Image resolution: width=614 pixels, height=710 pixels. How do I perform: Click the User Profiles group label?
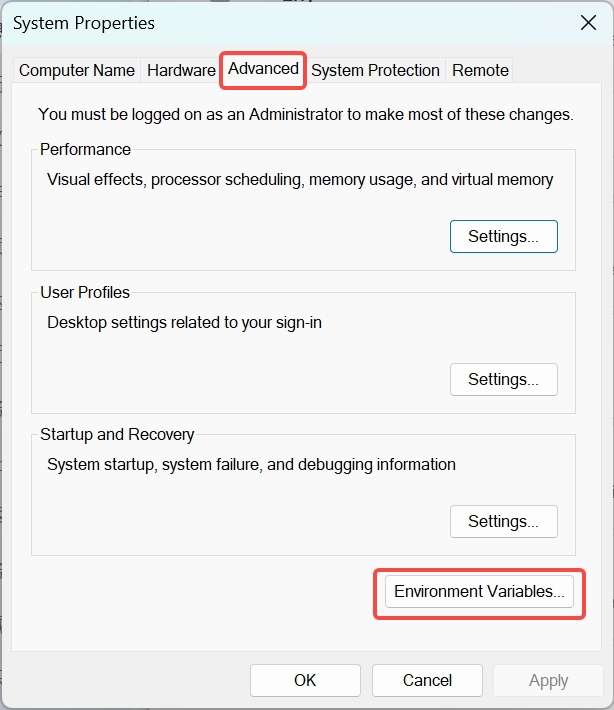point(85,293)
